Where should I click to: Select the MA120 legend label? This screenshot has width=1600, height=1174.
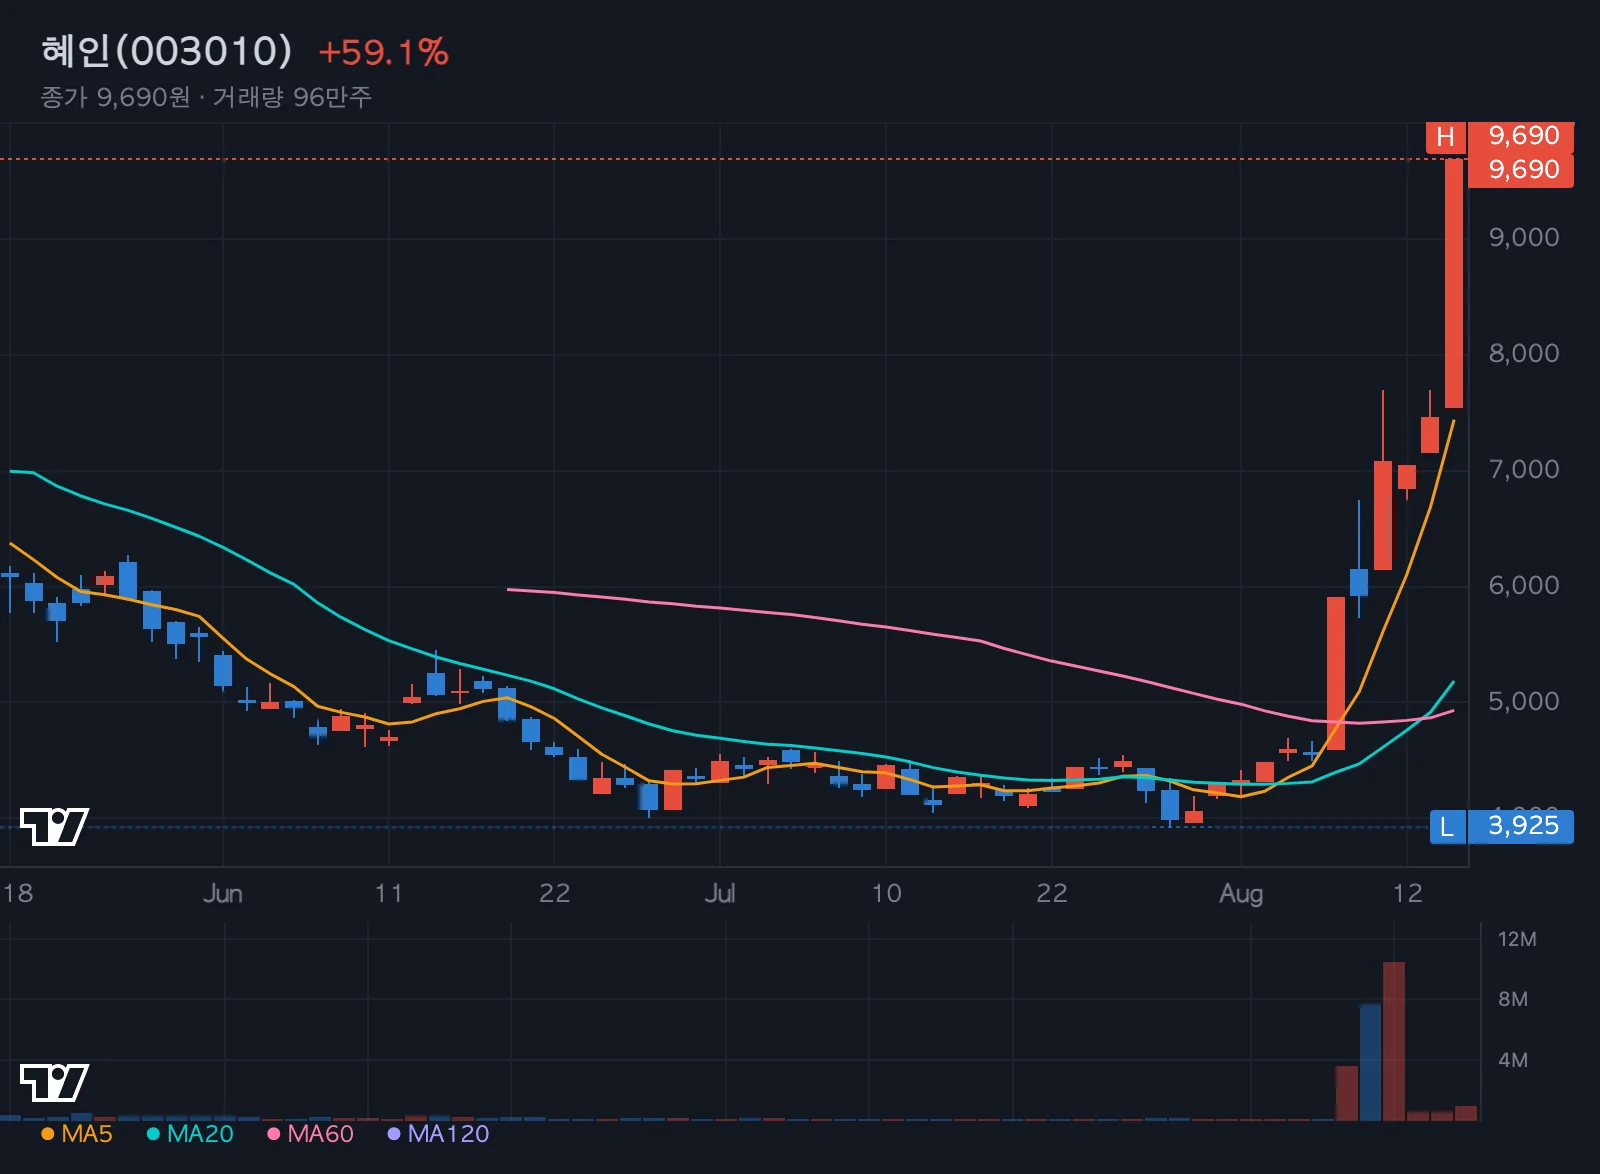tap(448, 1134)
